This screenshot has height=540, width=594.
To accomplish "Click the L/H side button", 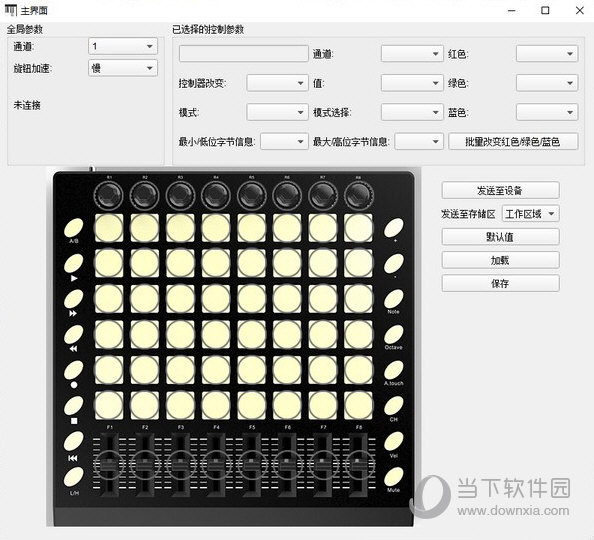I will coord(73,476).
